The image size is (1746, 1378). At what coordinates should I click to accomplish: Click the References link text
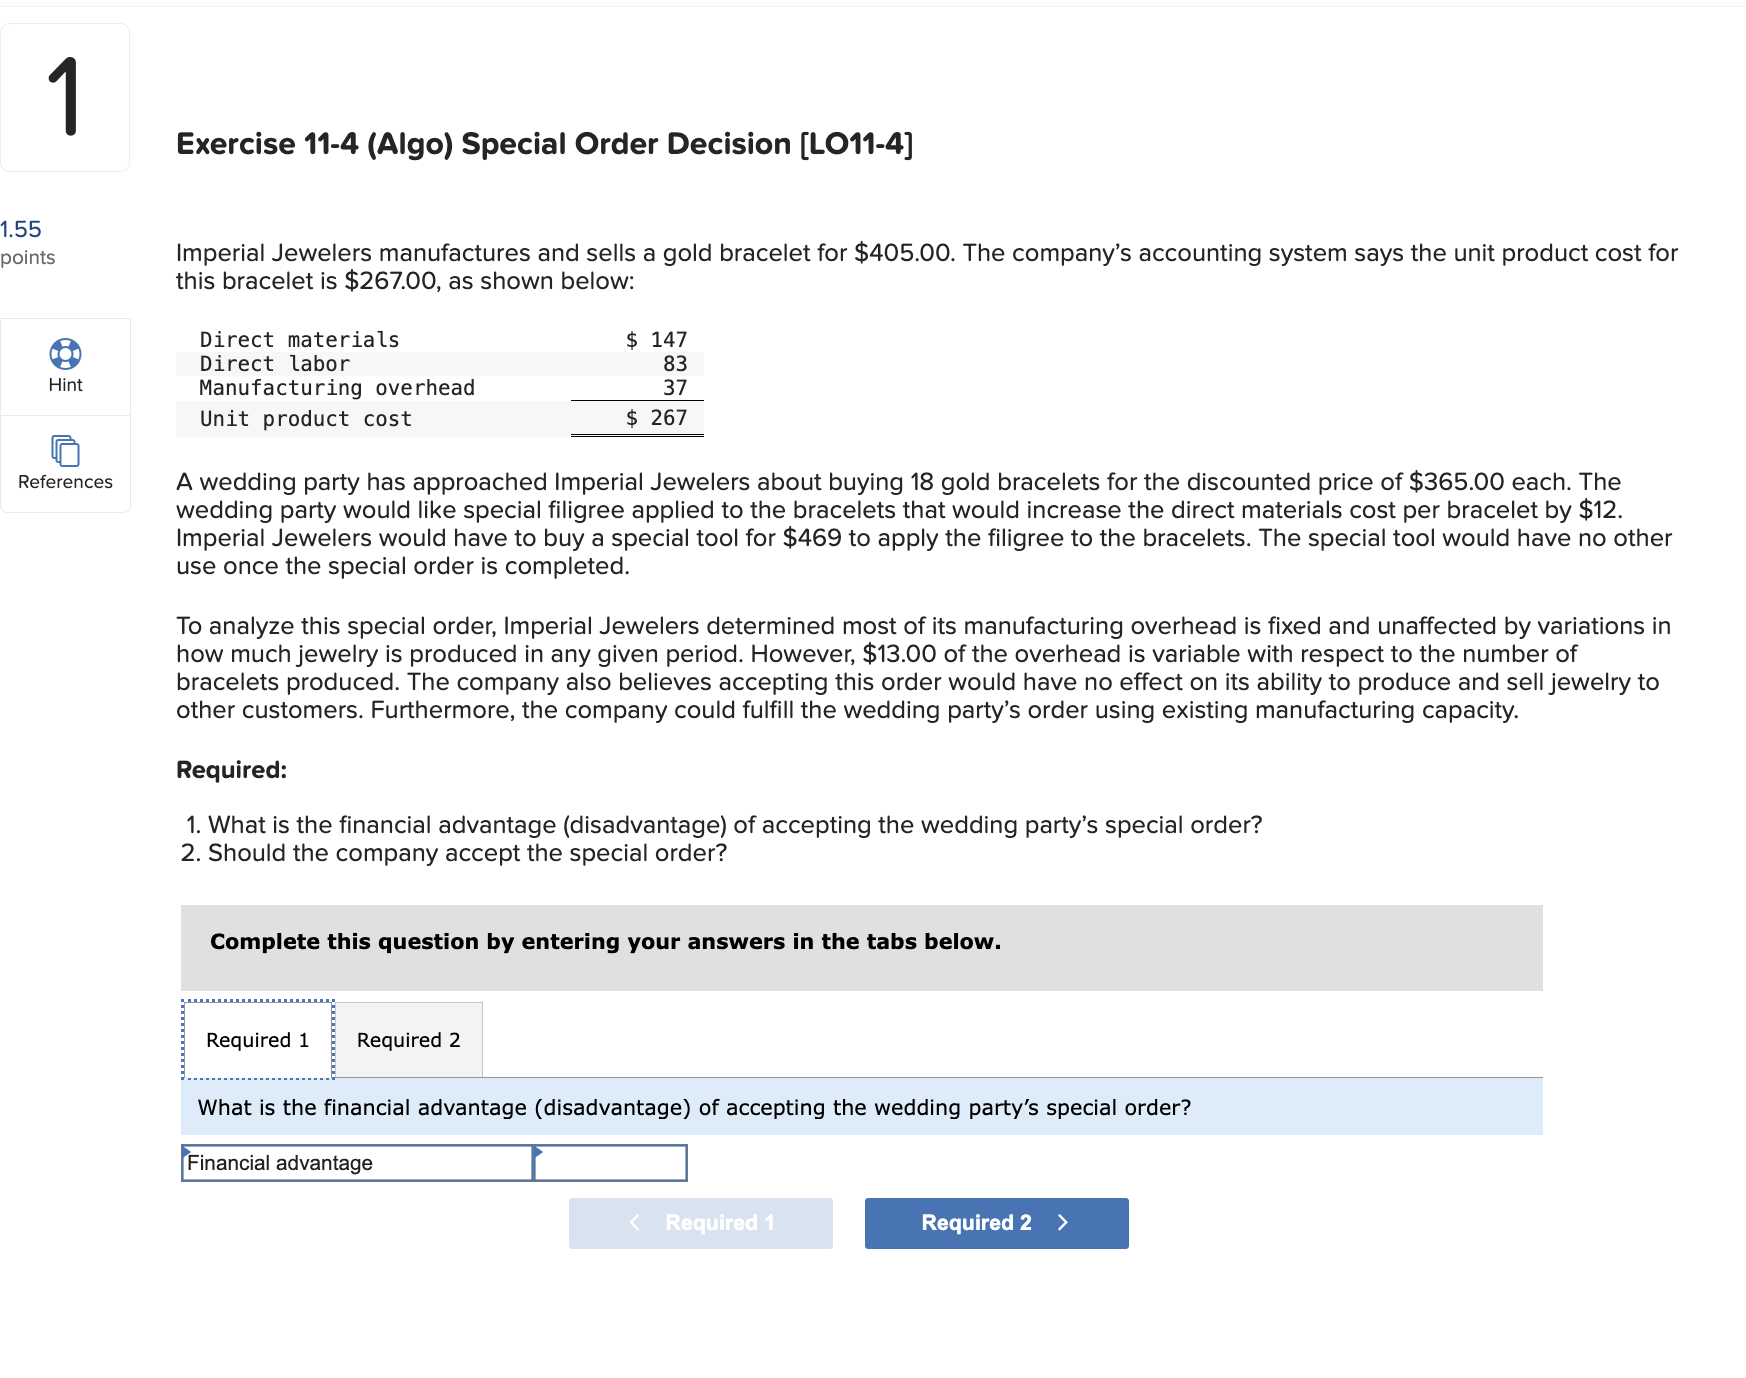coord(64,481)
